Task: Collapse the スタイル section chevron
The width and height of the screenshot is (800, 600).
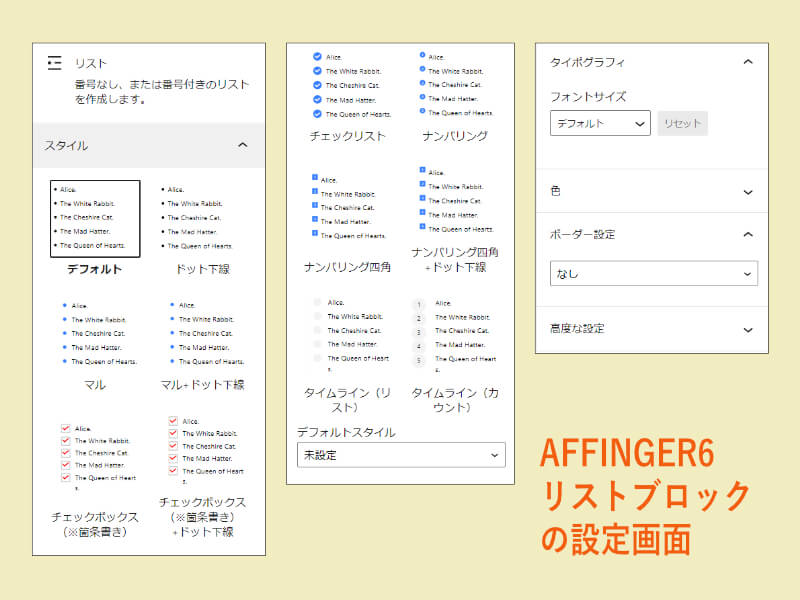Action: click(x=242, y=145)
